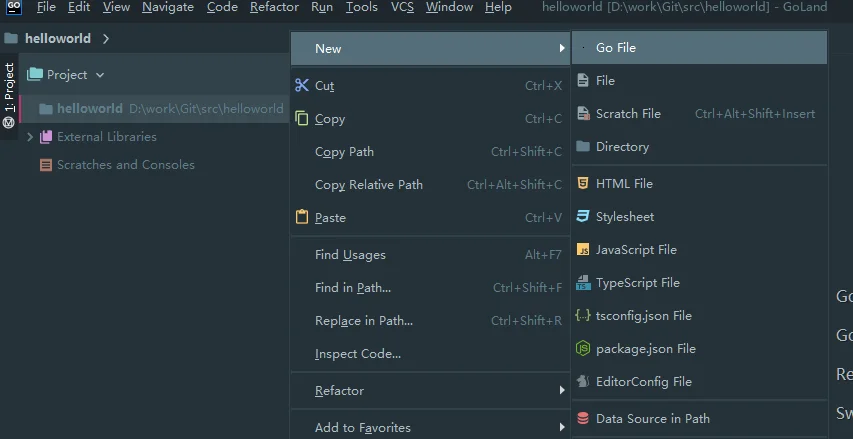The image size is (853, 439).
Task: Open the Run menu
Action: pyautogui.click(x=322, y=7)
